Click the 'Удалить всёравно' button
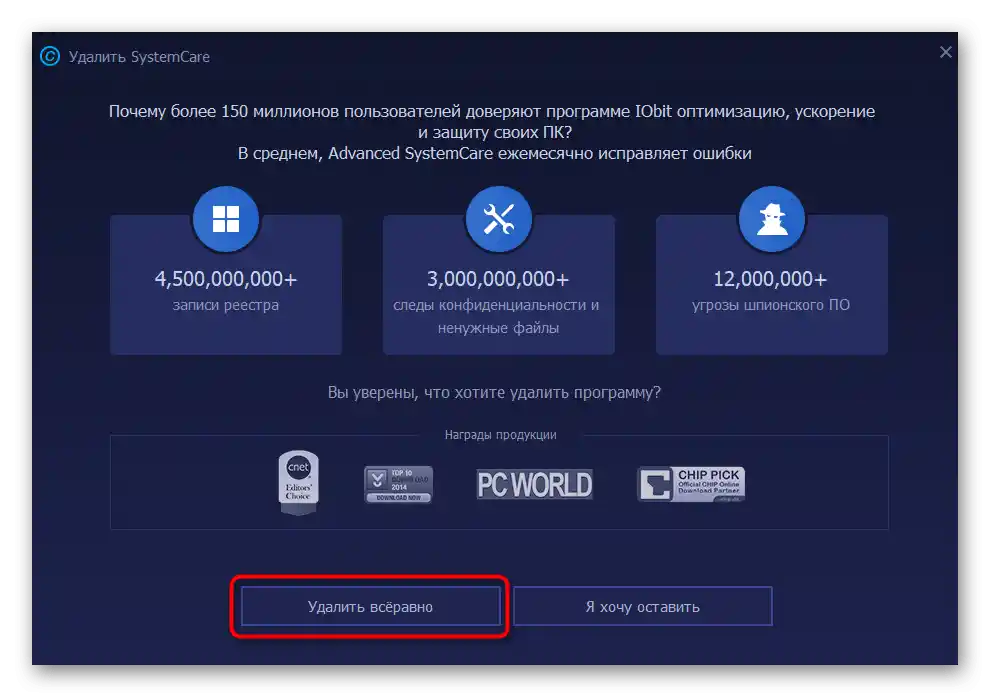The image size is (990, 697). coord(371,606)
